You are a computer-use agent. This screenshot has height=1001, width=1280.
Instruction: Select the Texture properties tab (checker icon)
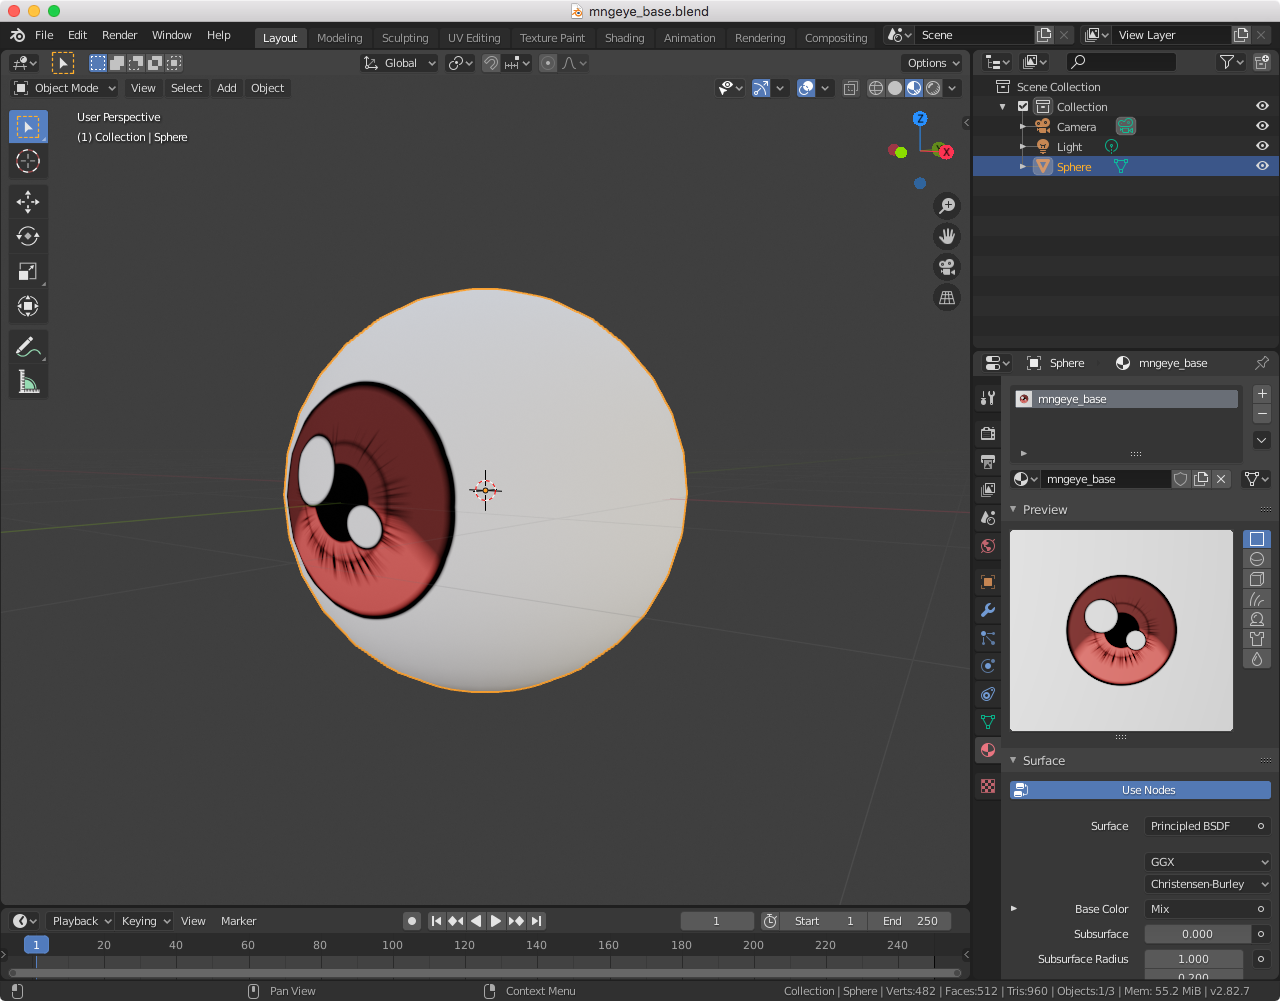(x=988, y=786)
